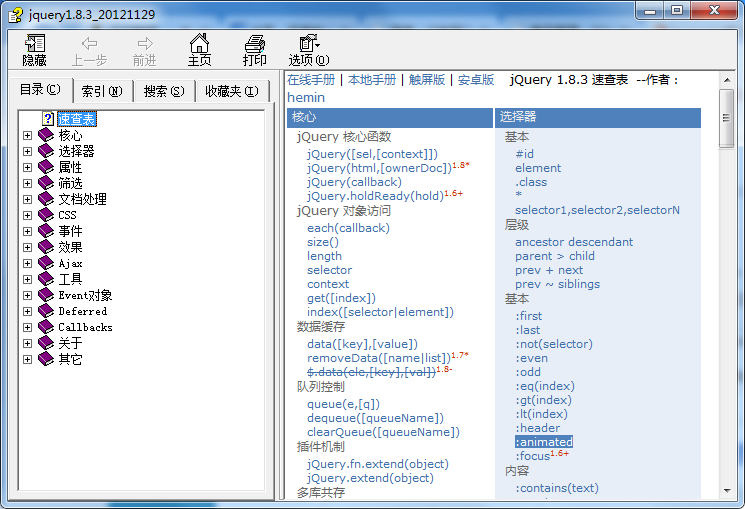Open the 在线手册 link
The image size is (745, 509).
click(311, 80)
